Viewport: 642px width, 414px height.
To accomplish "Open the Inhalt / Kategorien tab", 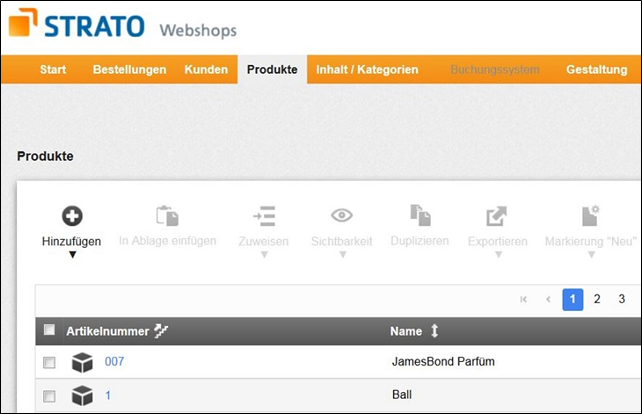I will [367, 70].
